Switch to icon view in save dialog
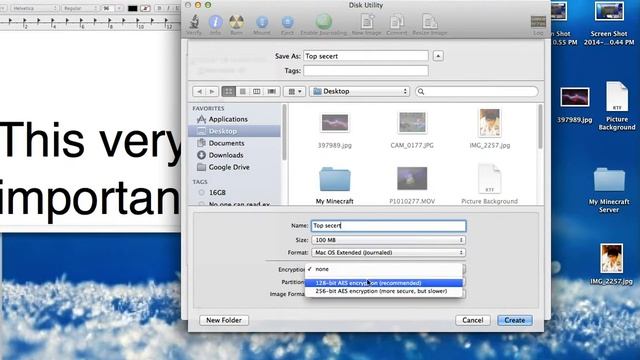The width and height of the screenshot is (640, 360). click(x=229, y=91)
